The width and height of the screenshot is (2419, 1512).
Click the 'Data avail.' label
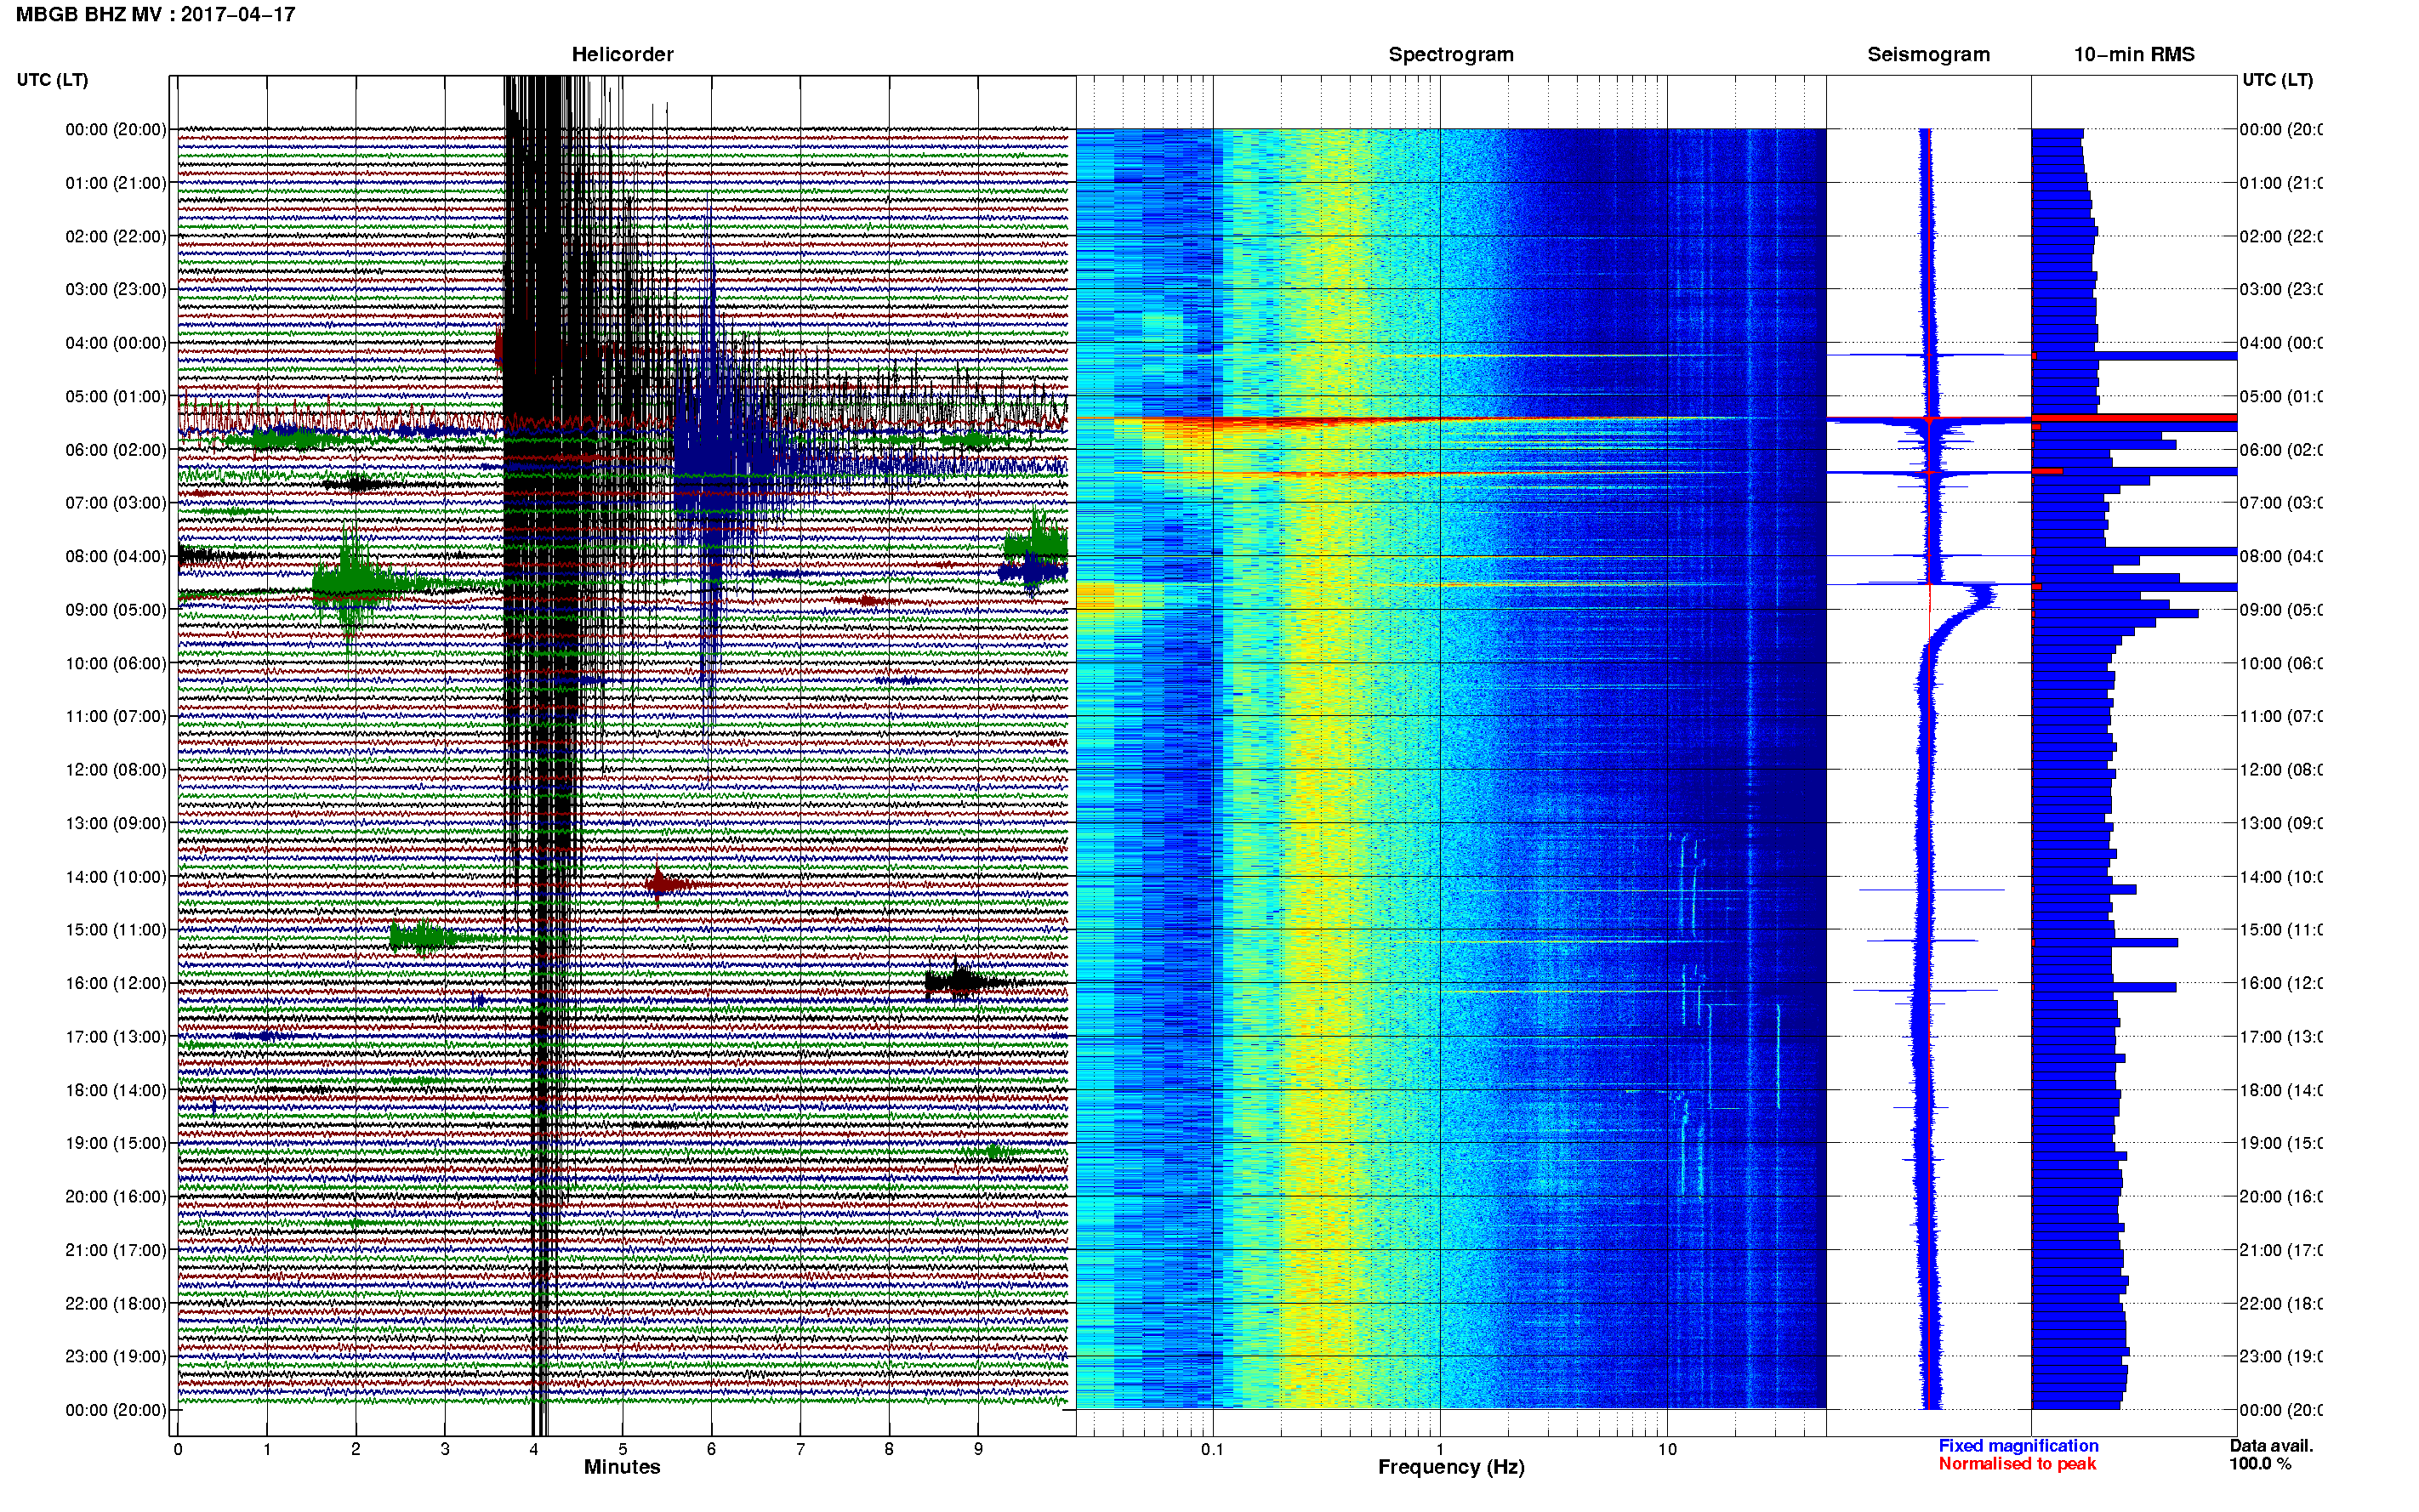click(2271, 1446)
